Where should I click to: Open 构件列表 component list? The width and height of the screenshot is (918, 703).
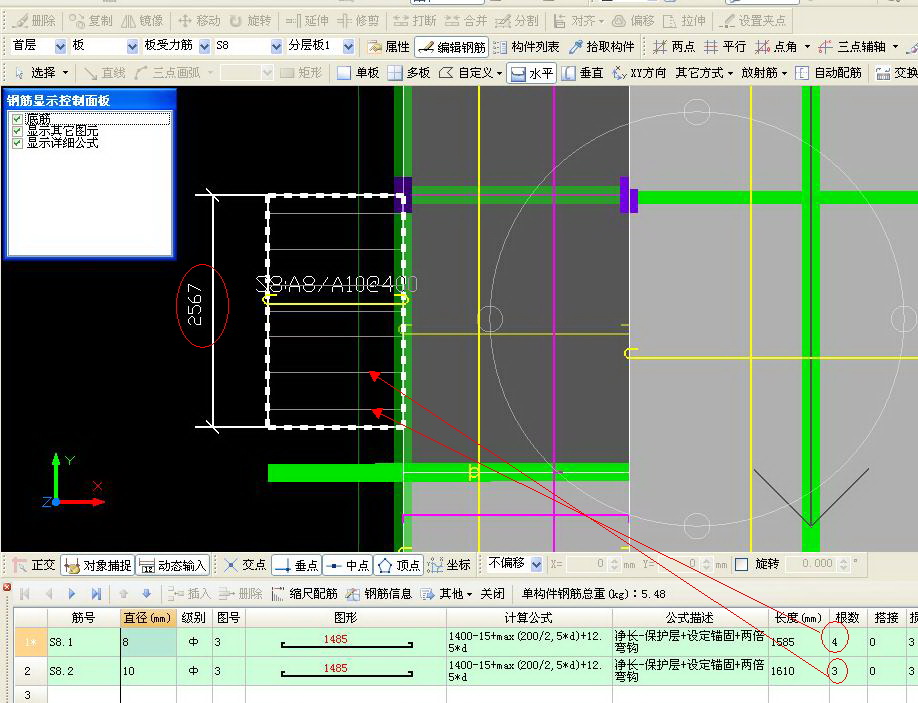pyautogui.click(x=526, y=46)
